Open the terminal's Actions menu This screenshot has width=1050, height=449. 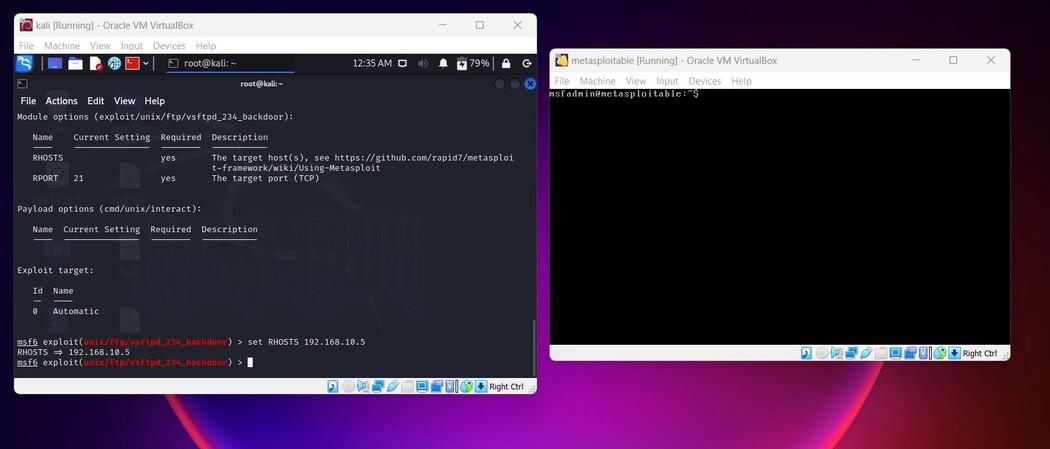(x=62, y=101)
